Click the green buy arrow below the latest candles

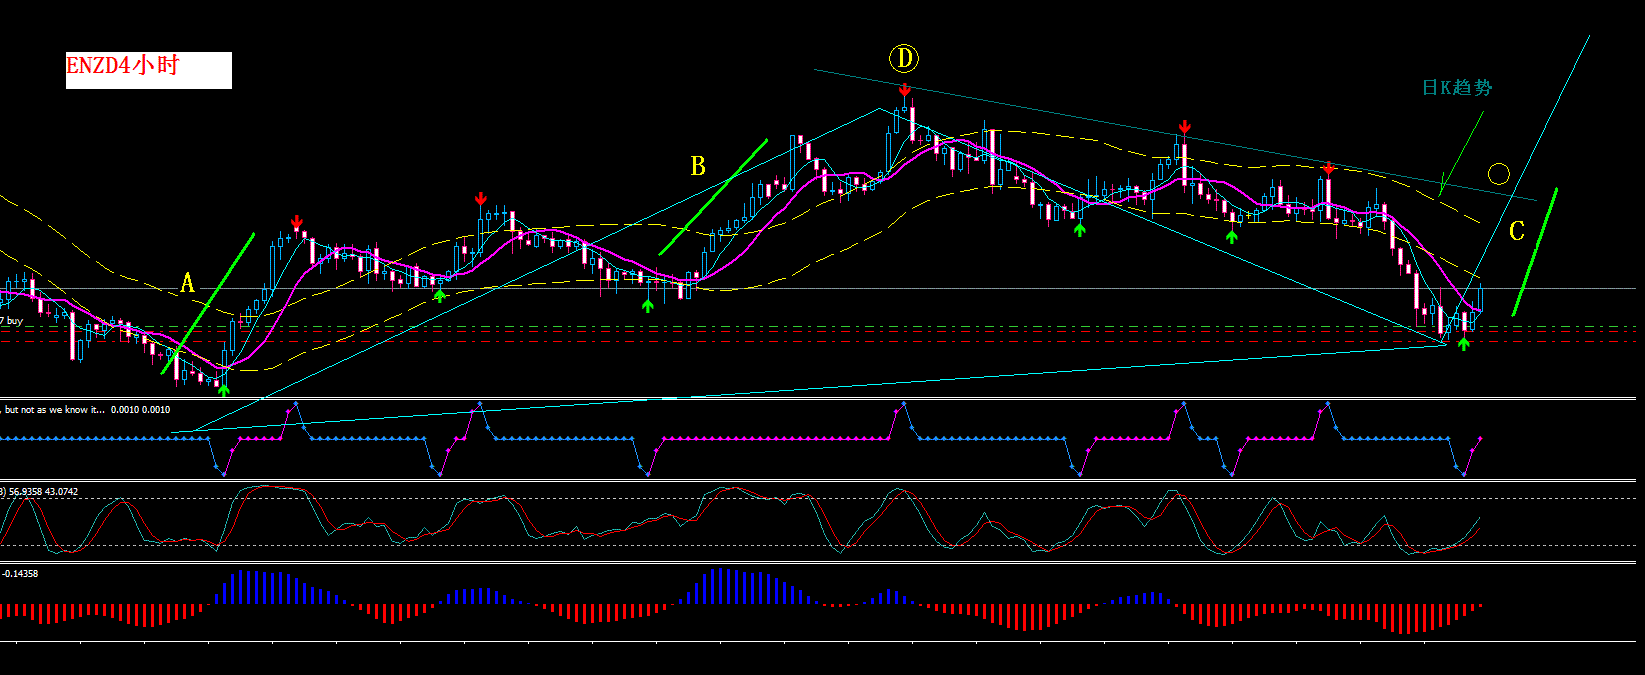(1464, 344)
